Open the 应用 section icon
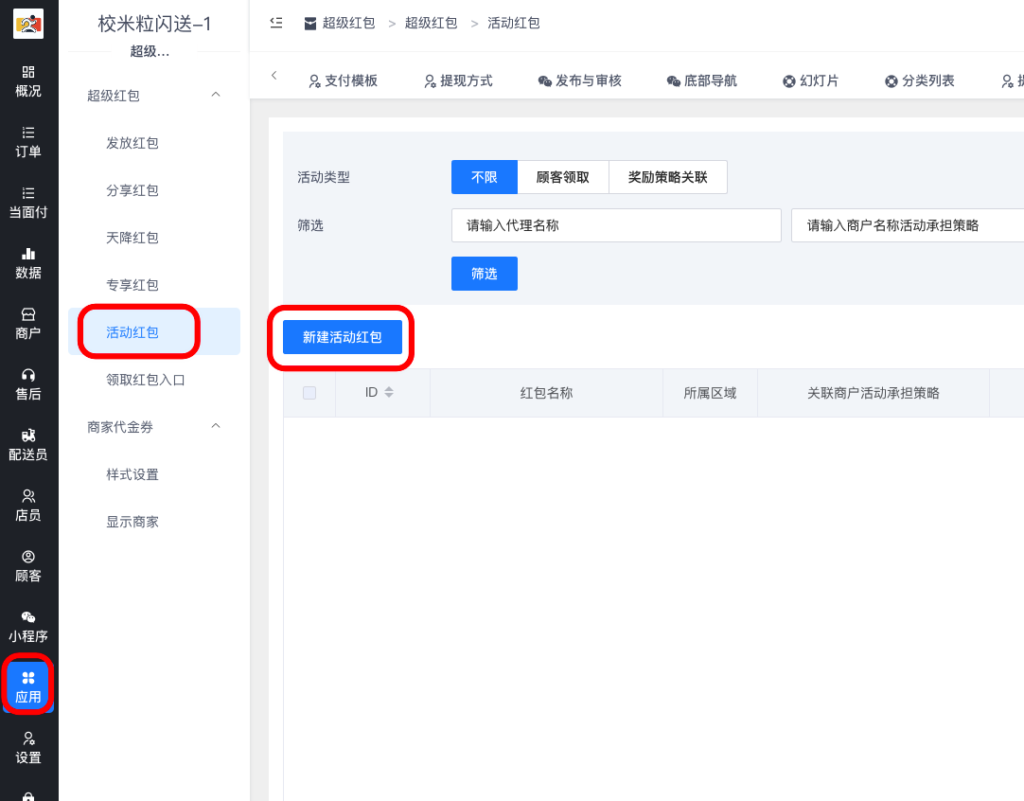The height and width of the screenshot is (801, 1024). 28,685
